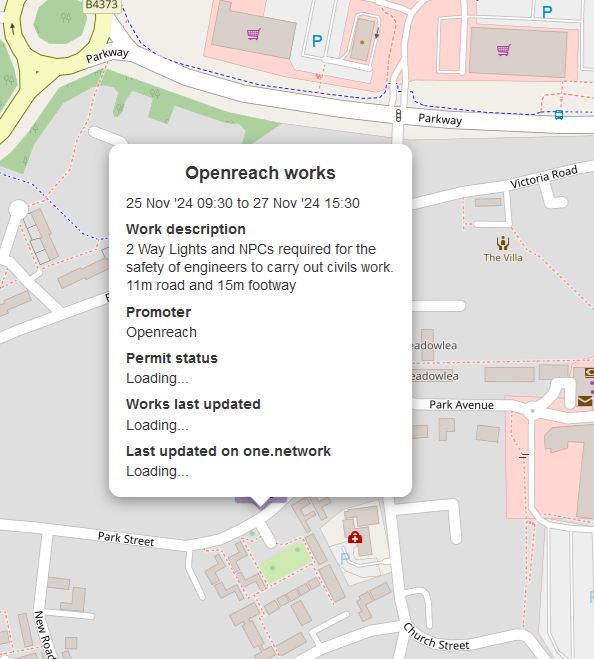This screenshot has height=659, width=594.
Task: Click the 'Promoter' heading
Action: pyautogui.click(x=158, y=312)
